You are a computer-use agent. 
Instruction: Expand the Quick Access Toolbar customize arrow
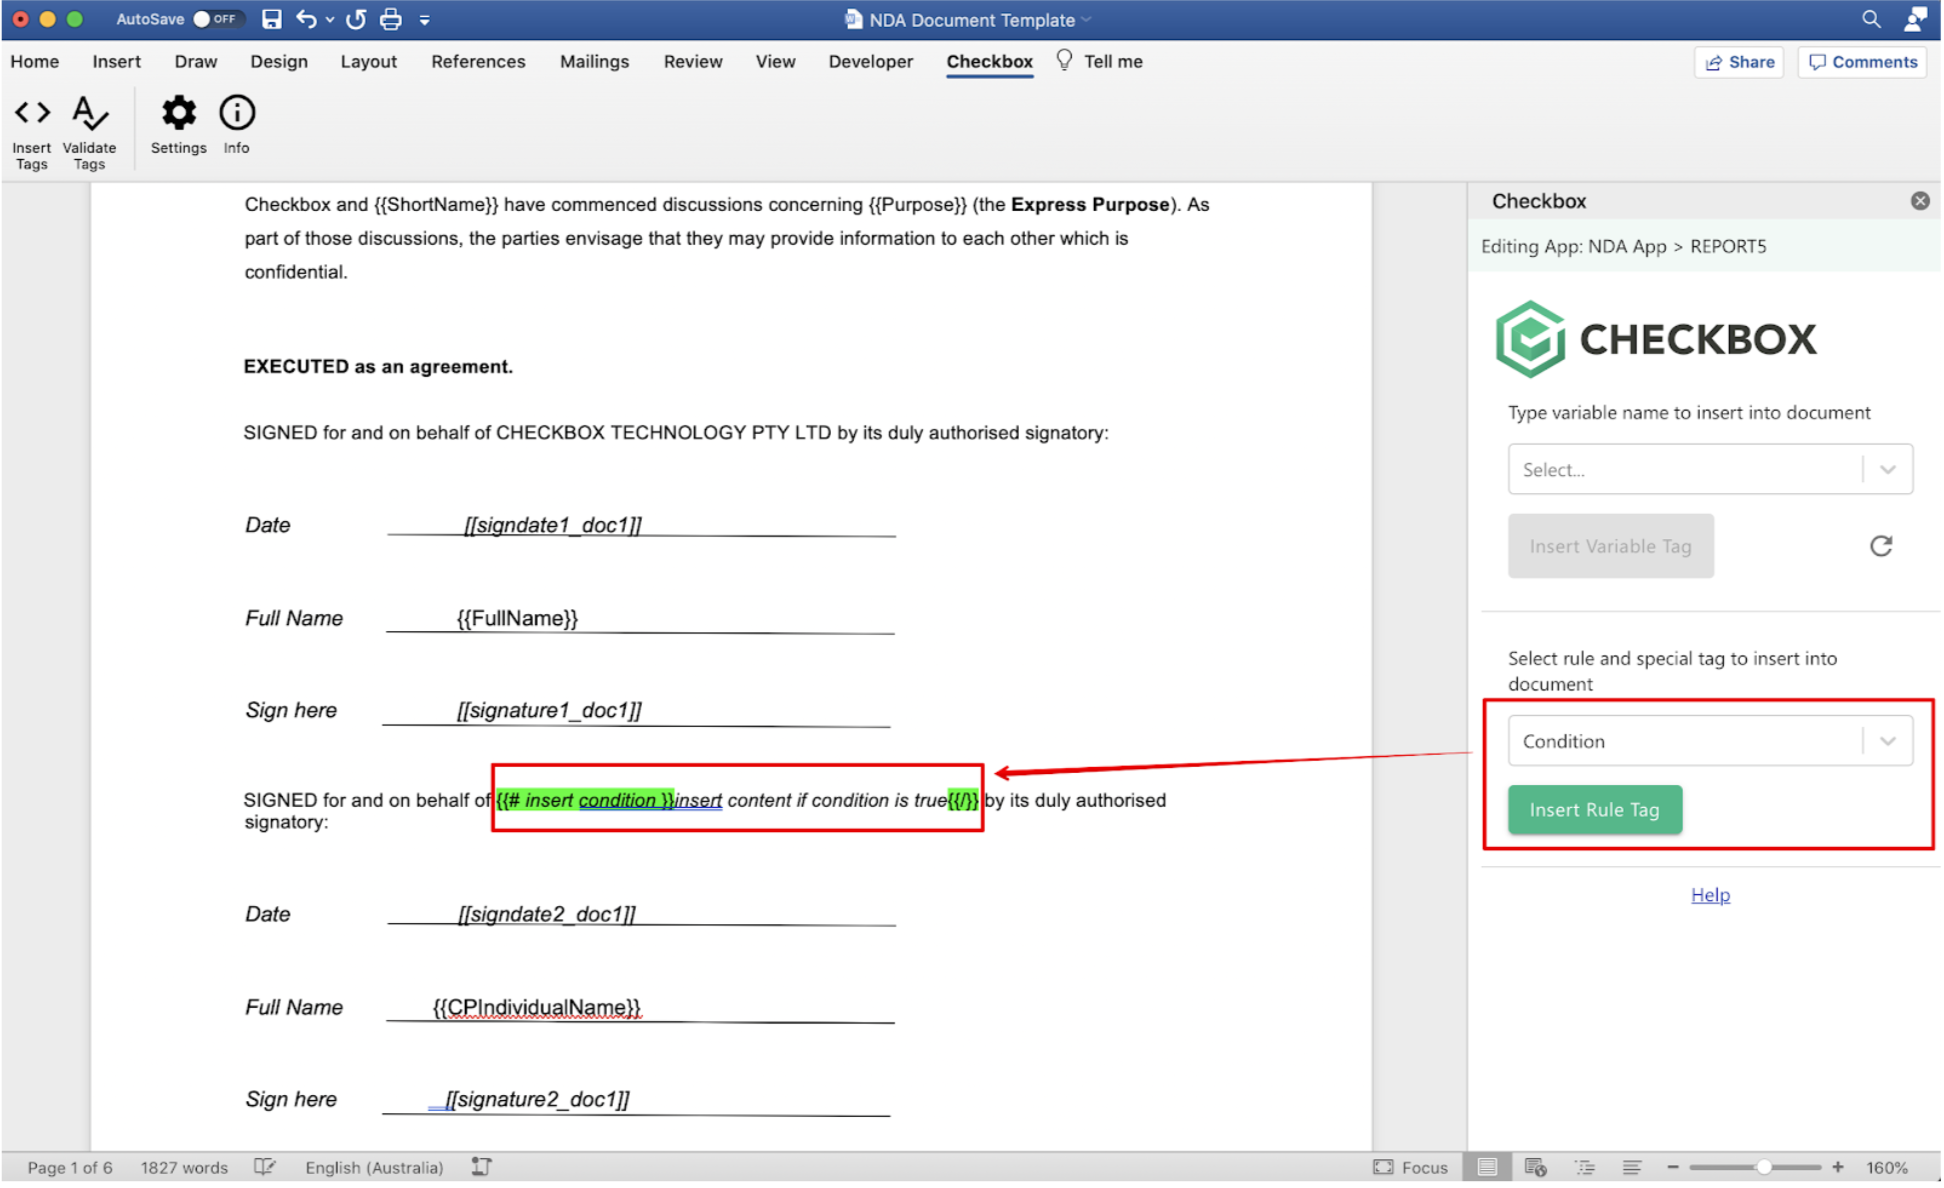pyautogui.click(x=425, y=19)
